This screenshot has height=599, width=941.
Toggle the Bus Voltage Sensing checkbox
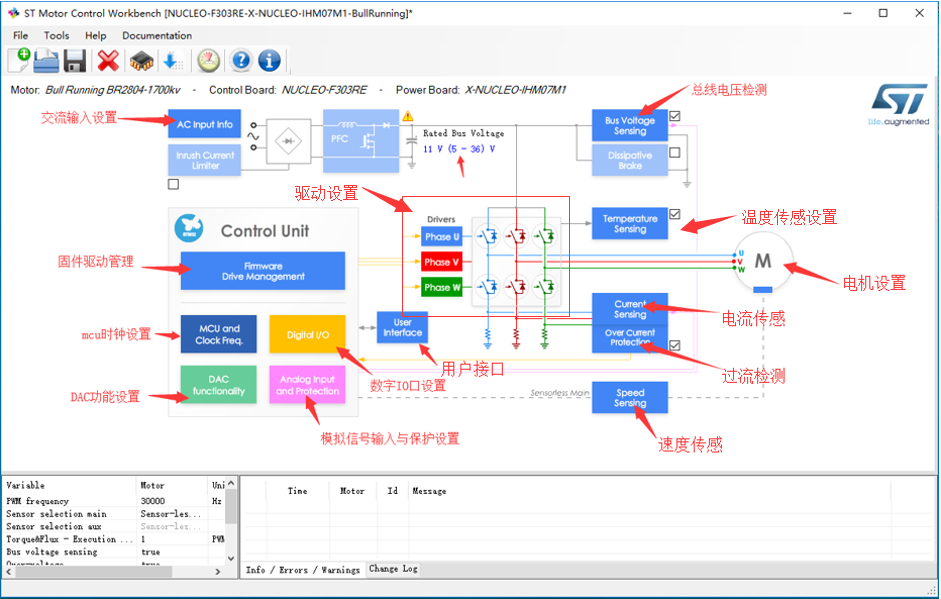675,116
